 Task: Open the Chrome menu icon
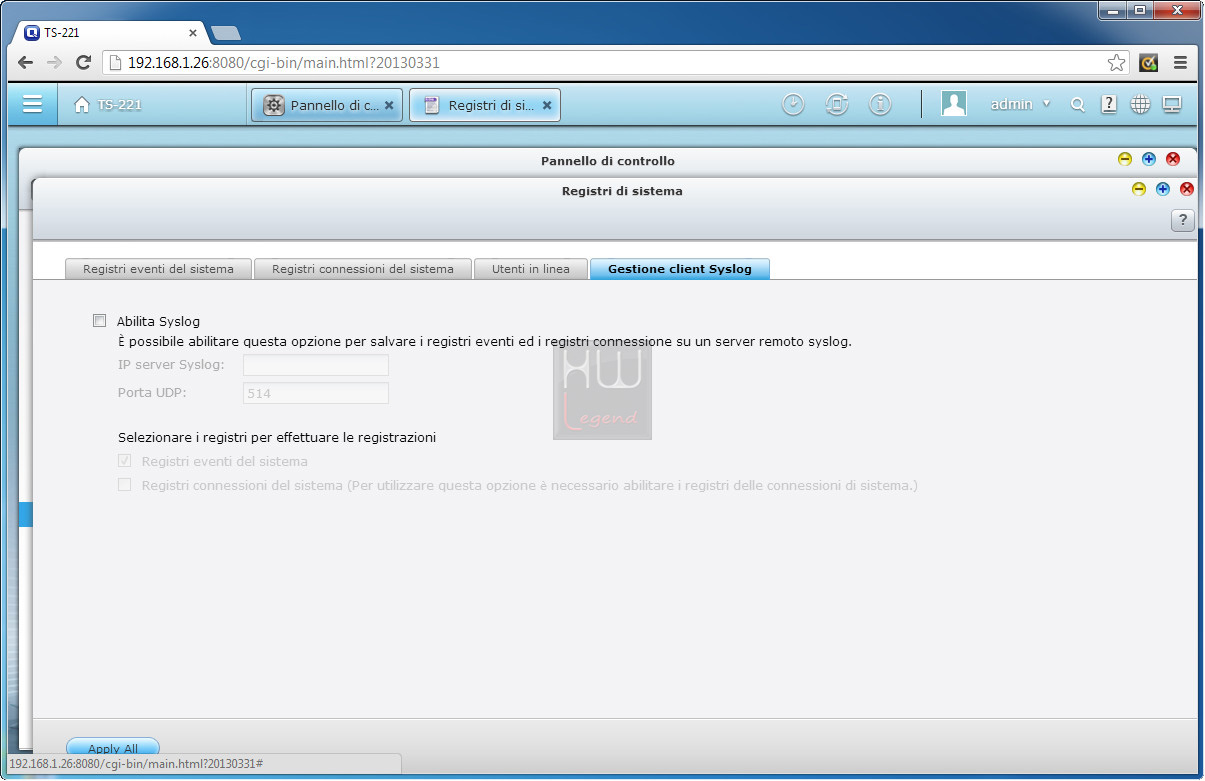[x=1180, y=62]
